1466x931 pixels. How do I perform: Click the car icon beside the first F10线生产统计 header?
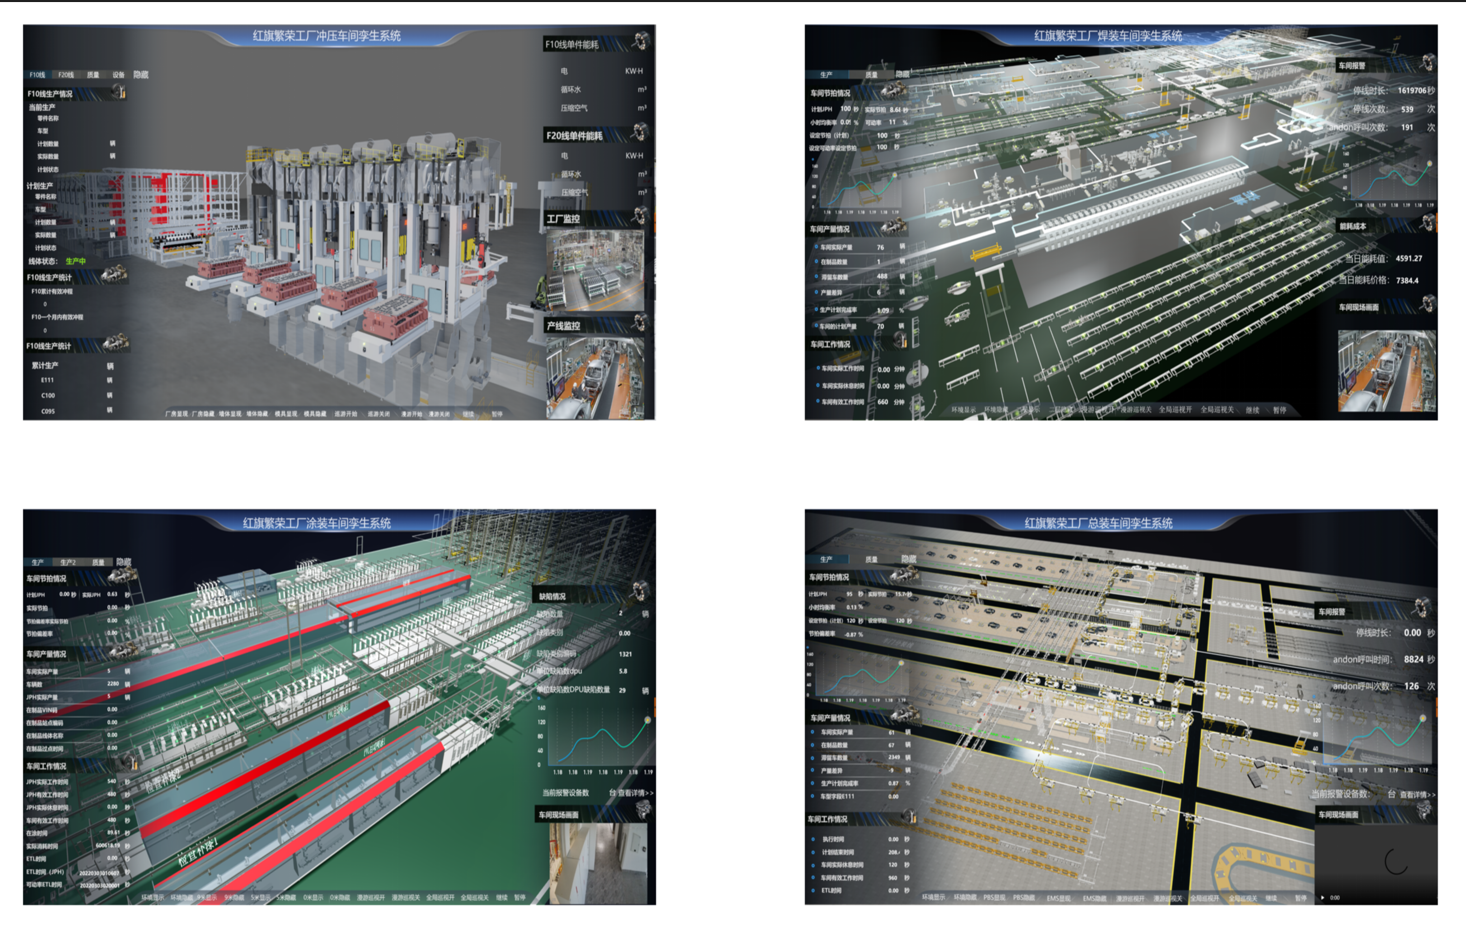[114, 274]
